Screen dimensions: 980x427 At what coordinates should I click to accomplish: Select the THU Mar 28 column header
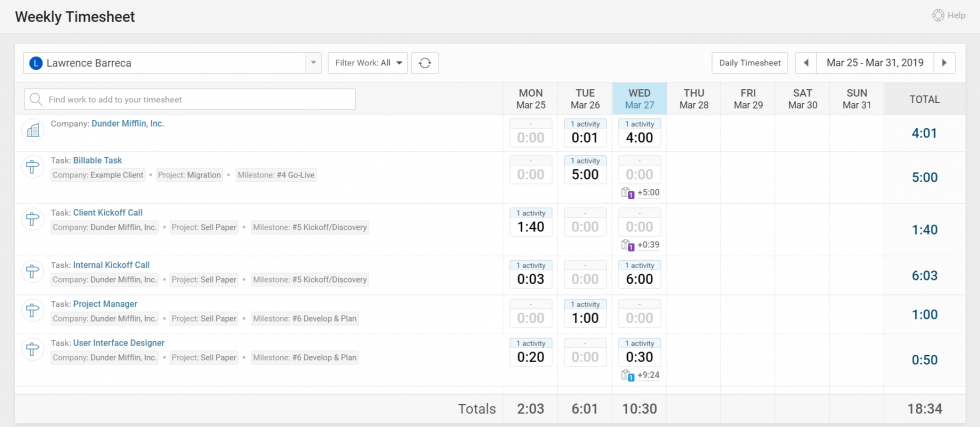coord(694,99)
